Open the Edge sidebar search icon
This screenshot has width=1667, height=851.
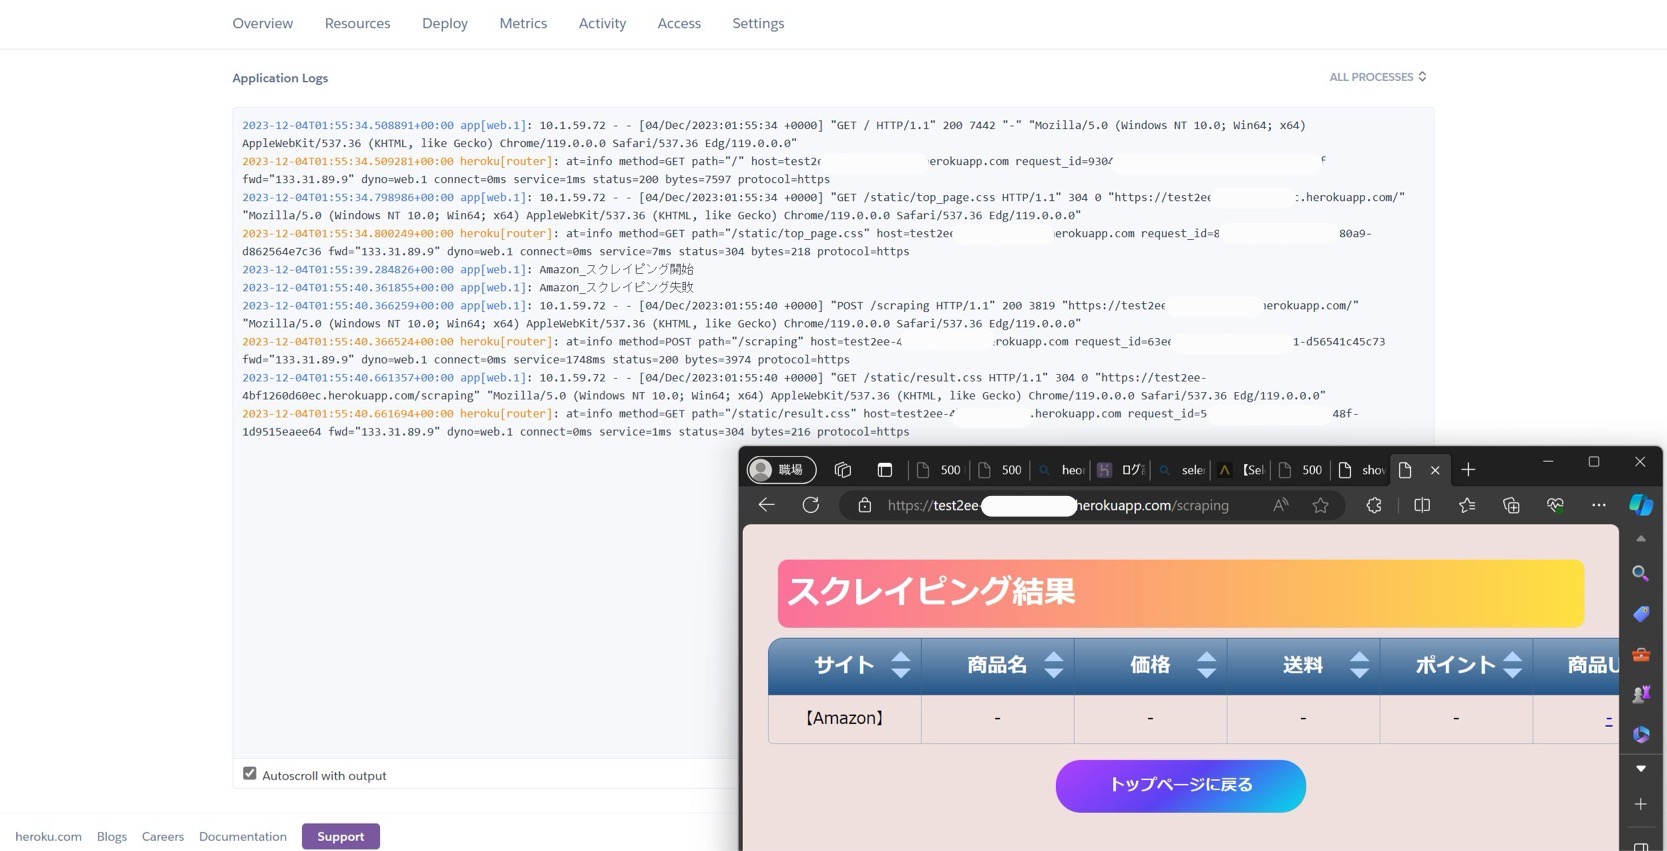(1641, 573)
